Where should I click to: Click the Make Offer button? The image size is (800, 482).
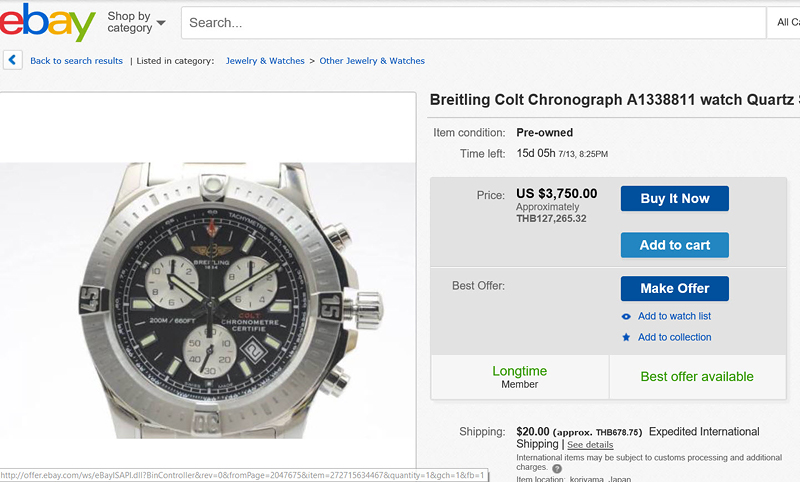674,288
